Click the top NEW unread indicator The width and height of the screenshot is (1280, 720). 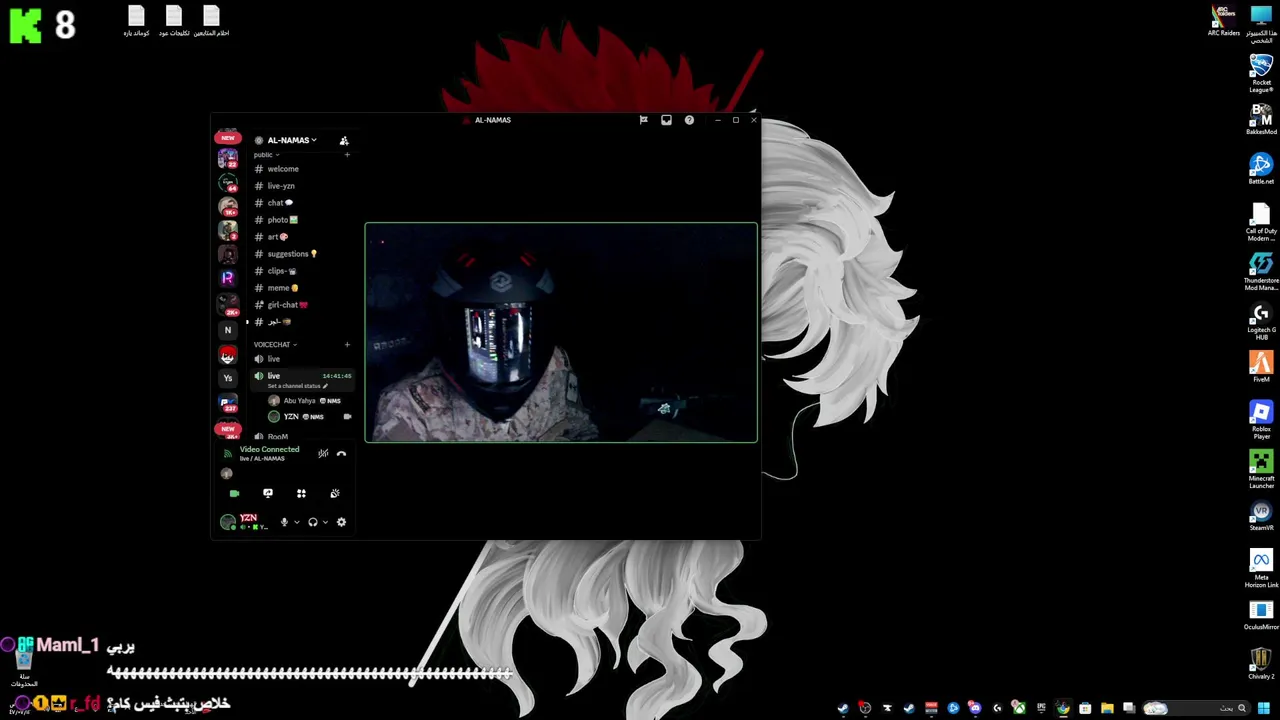(x=228, y=138)
